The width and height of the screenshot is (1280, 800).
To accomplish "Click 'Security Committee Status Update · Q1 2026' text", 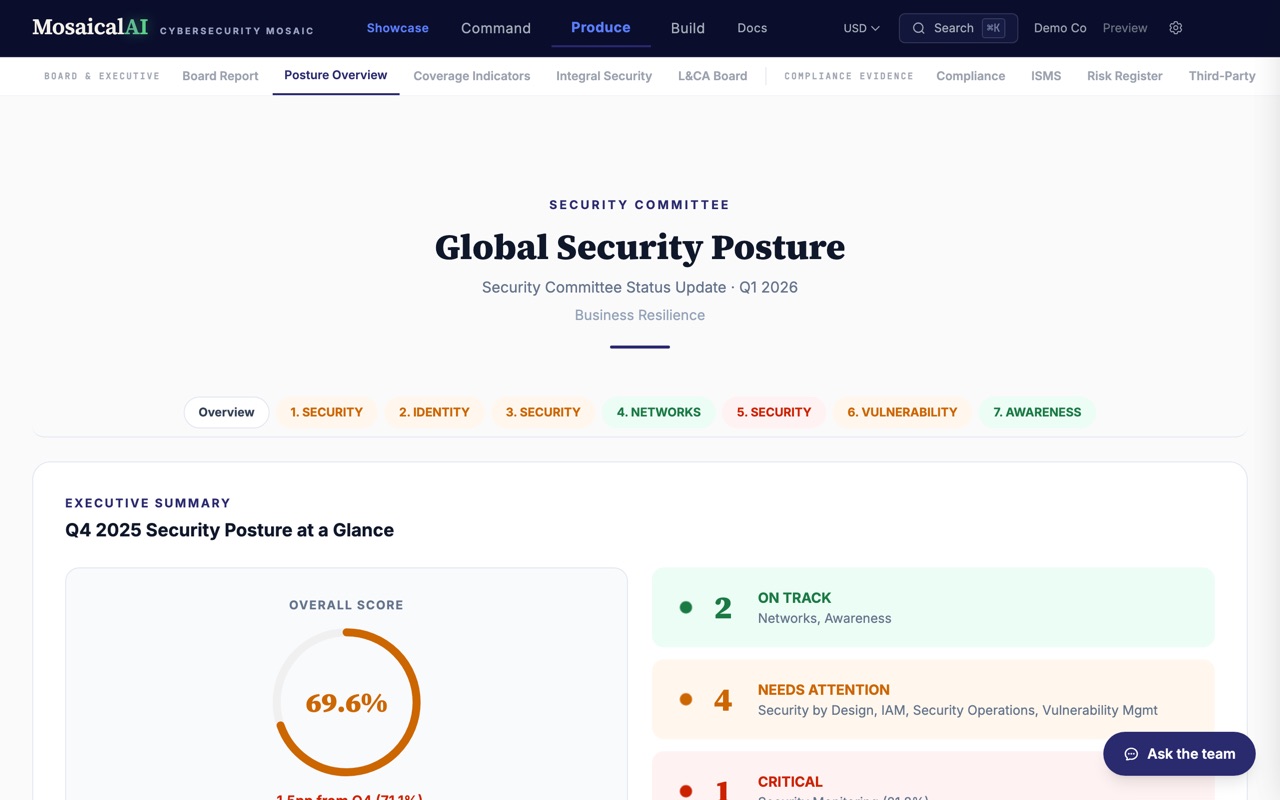I will (640, 287).
